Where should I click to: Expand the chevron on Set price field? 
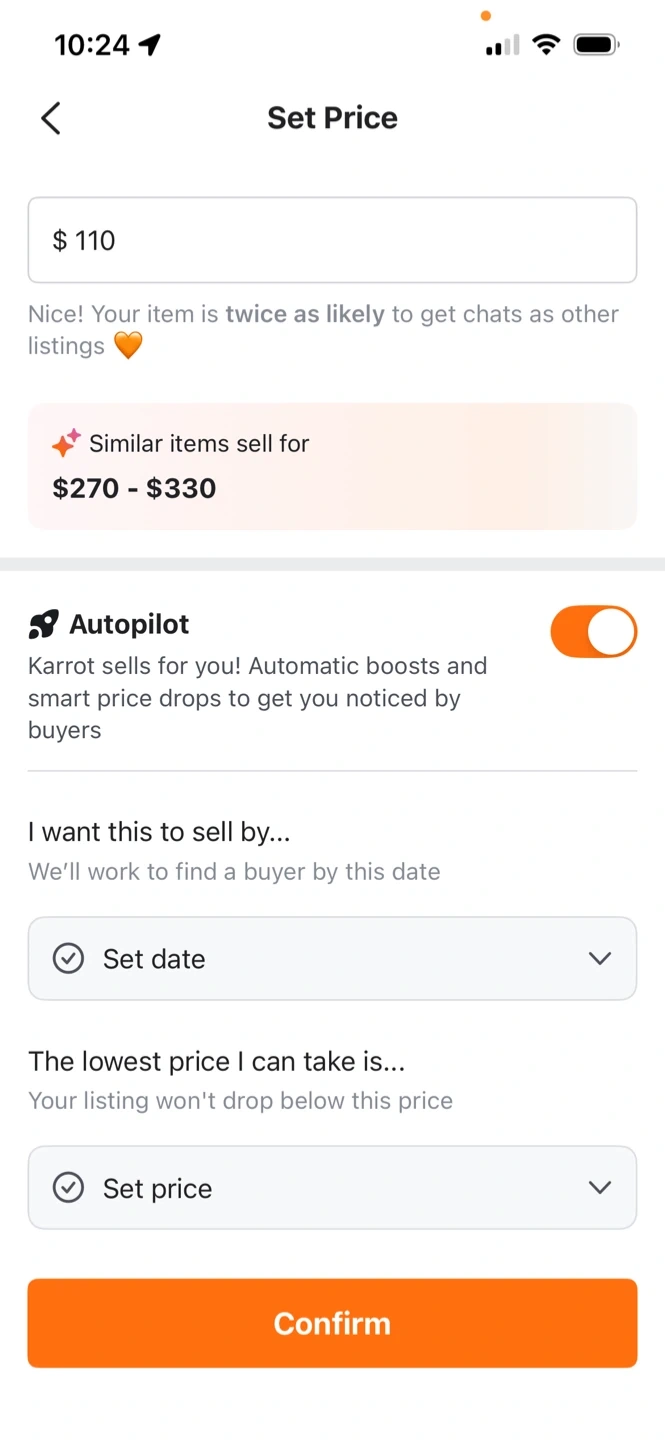(600, 1188)
